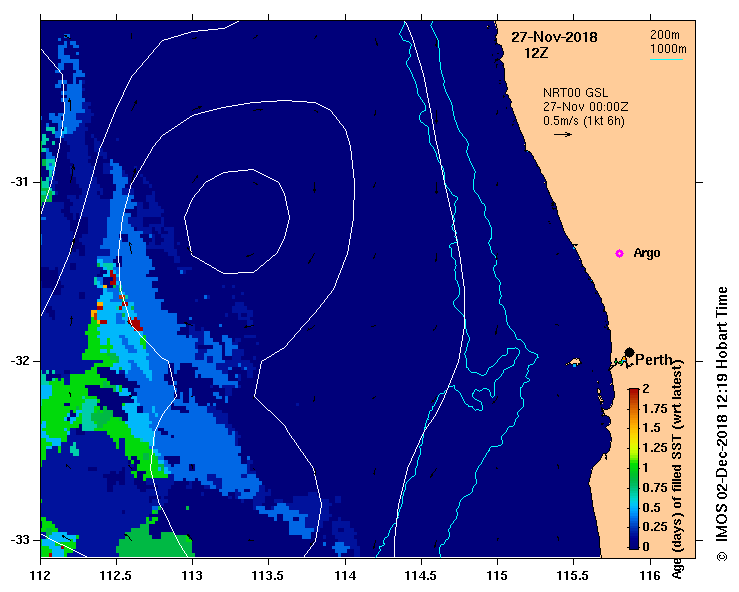Click the '27-Nov-2018' date label
The height and width of the screenshot is (592, 739).
(x=554, y=37)
